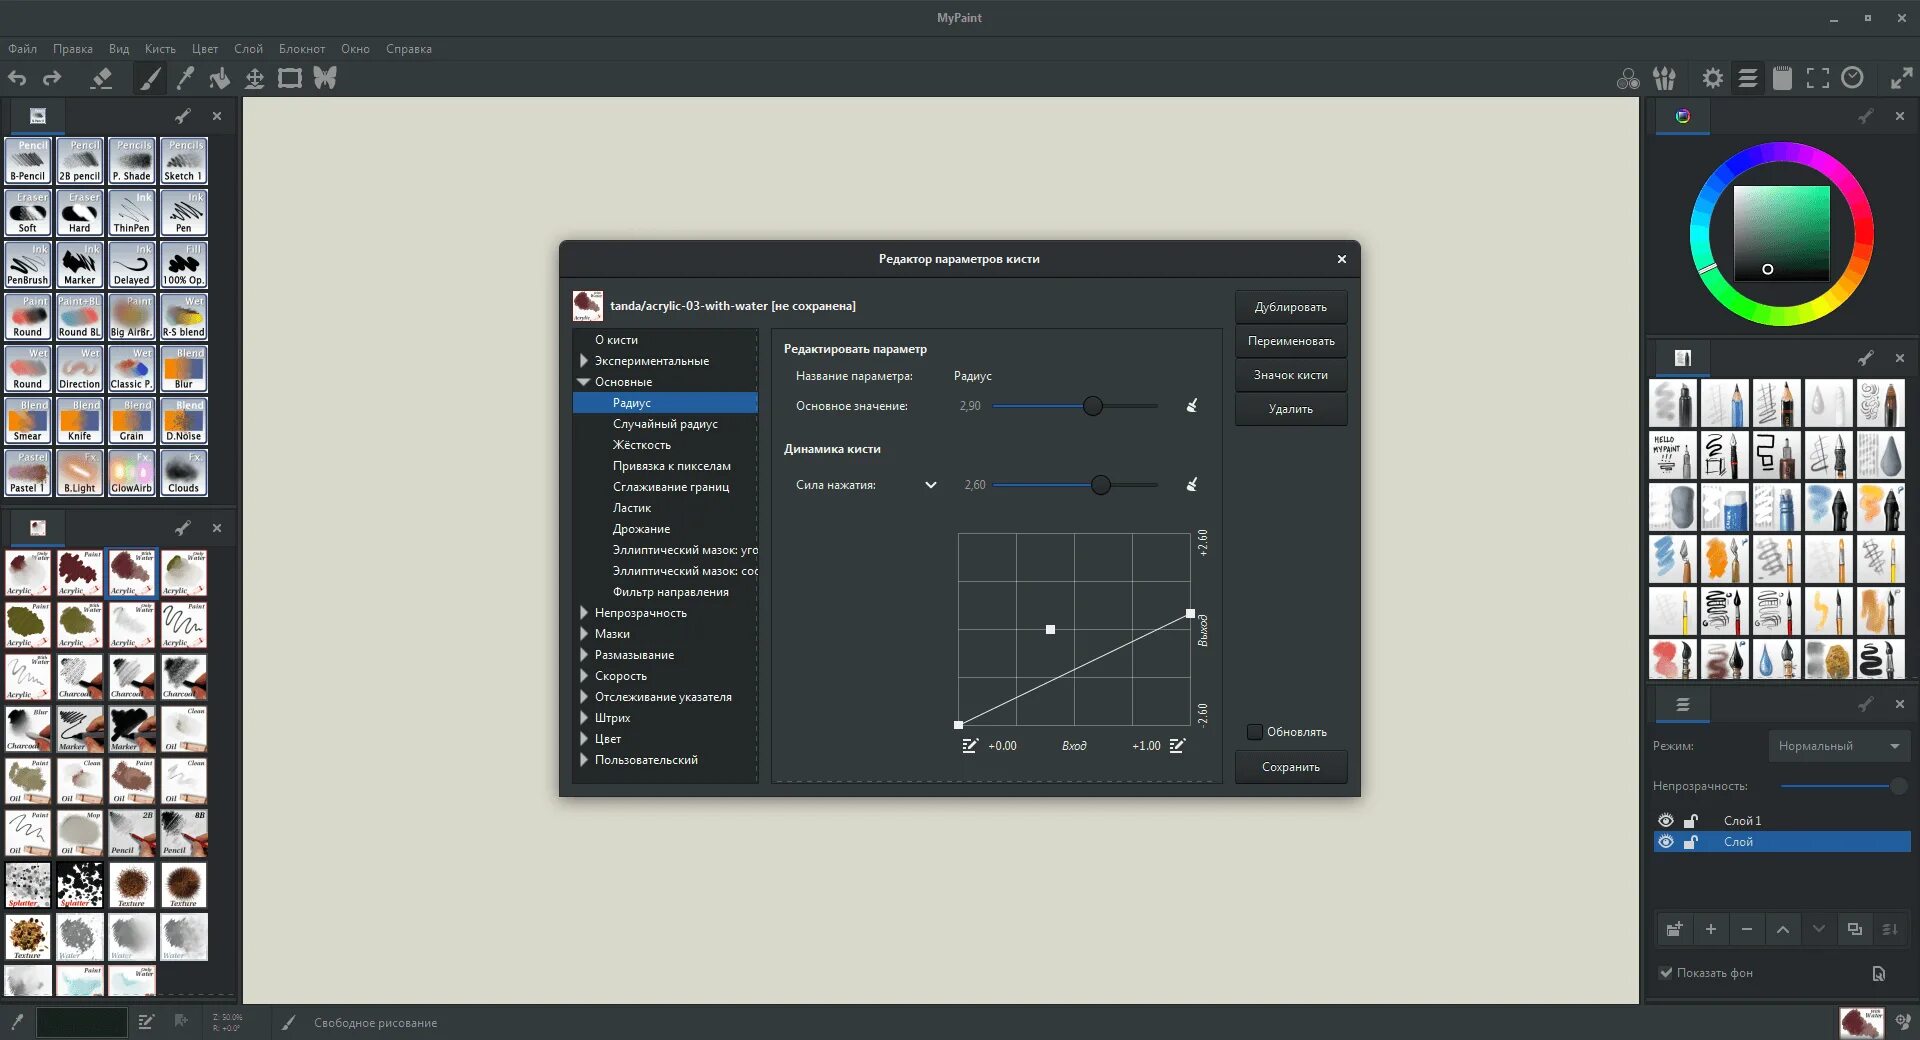Select the Flood Fill bucket tool

[220, 78]
